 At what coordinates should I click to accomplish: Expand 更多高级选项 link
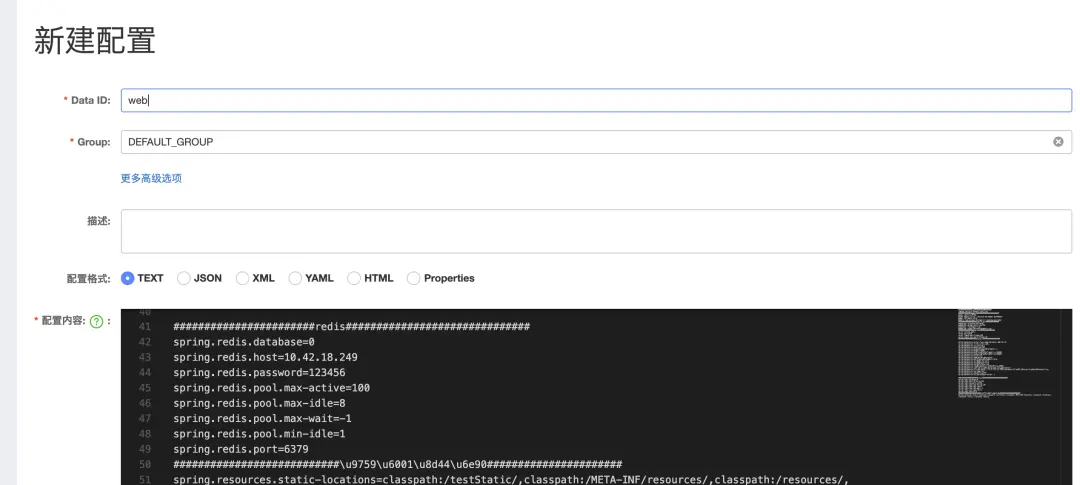tap(152, 178)
